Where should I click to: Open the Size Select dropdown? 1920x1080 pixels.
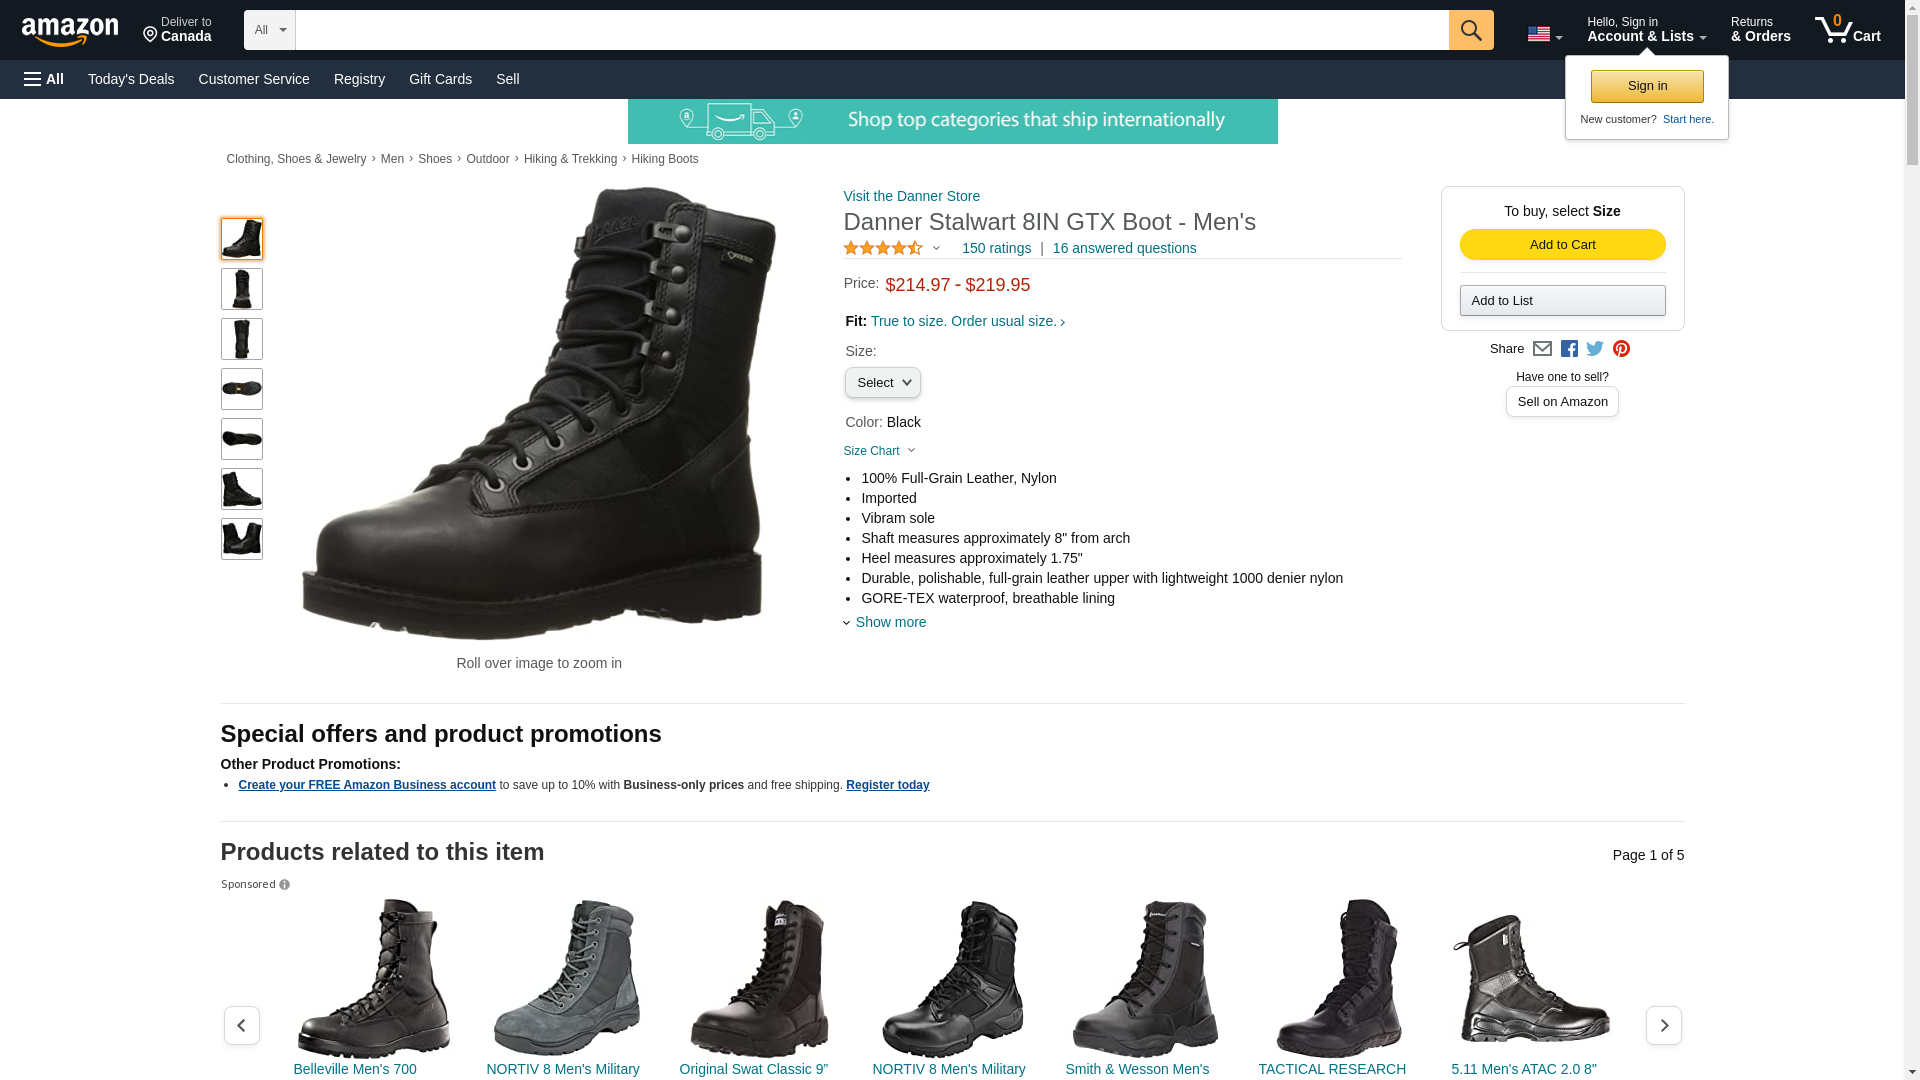[x=883, y=383]
